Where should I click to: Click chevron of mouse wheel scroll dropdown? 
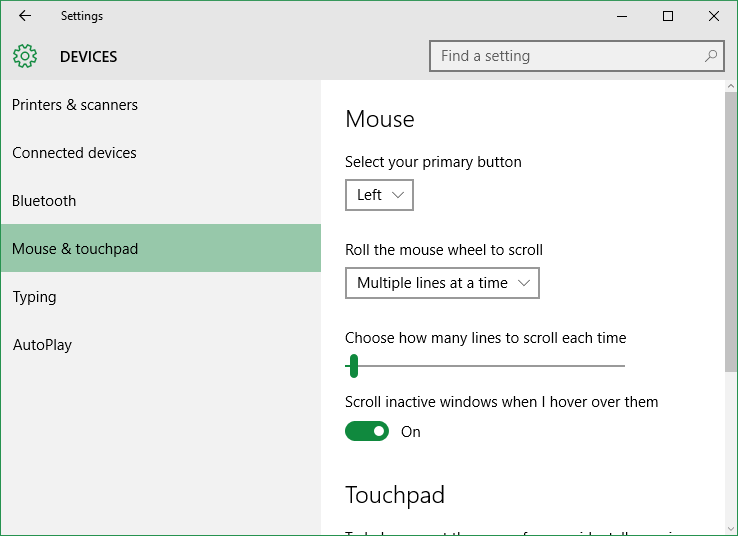[524, 283]
